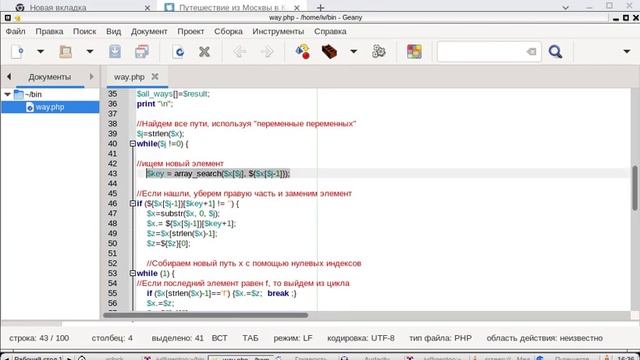Open the color chooser icon
640x360 pixels.
pos(414,52)
